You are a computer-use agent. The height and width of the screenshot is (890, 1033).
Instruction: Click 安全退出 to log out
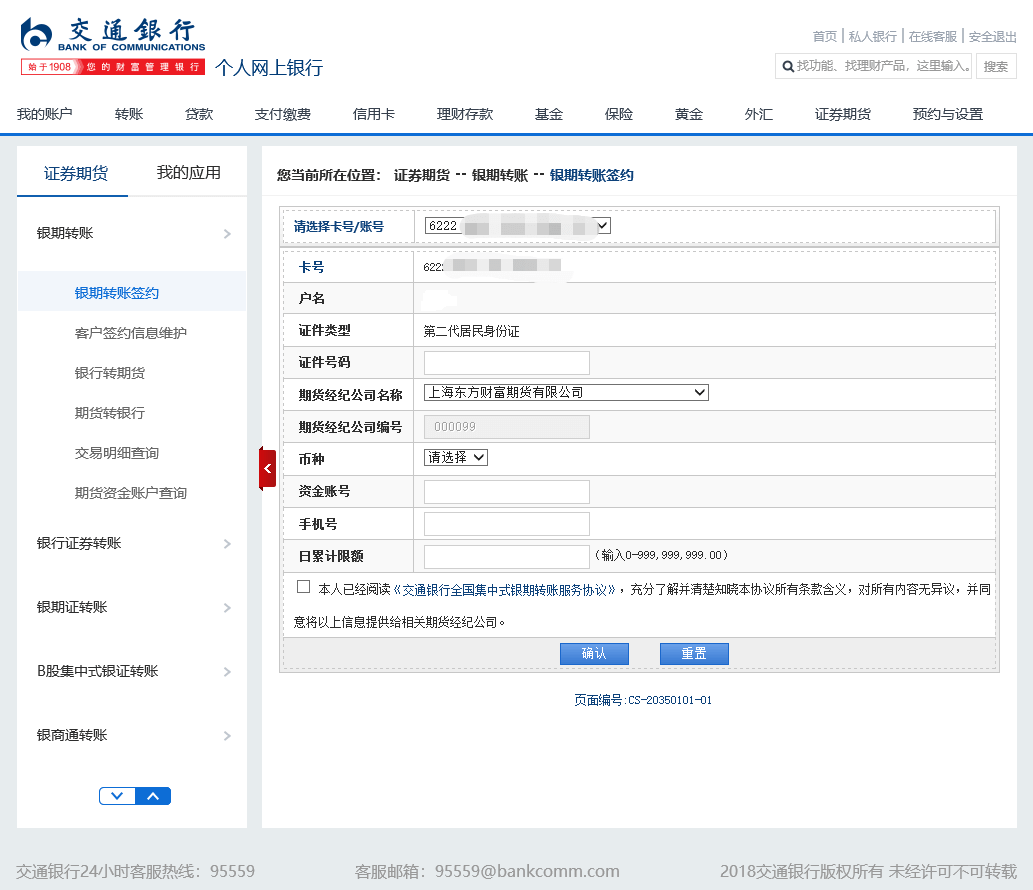click(x=992, y=36)
